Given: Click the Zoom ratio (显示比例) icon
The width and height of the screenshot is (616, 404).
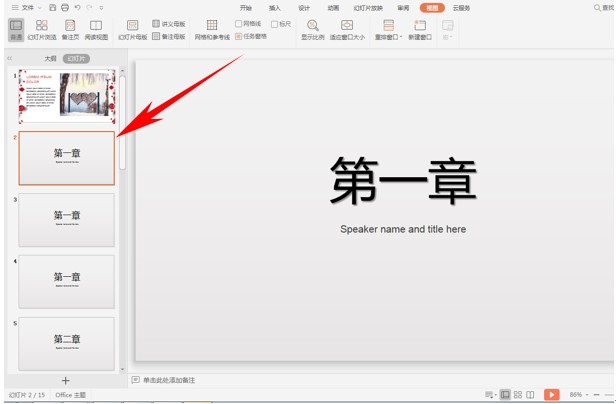Looking at the screenshot, I should (313, 29).
